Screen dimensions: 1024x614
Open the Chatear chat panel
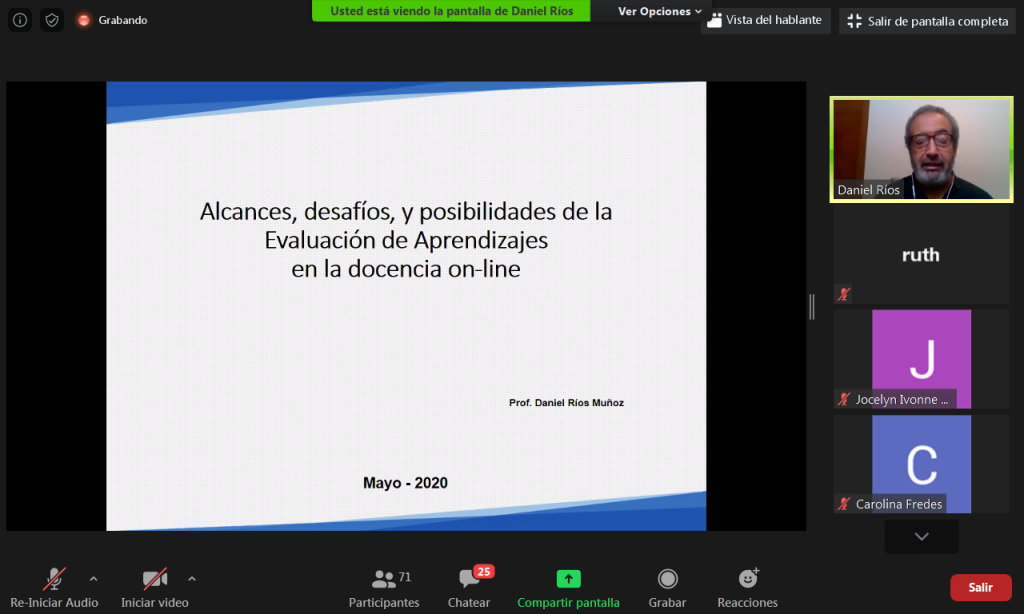click(x=469, y=587)
